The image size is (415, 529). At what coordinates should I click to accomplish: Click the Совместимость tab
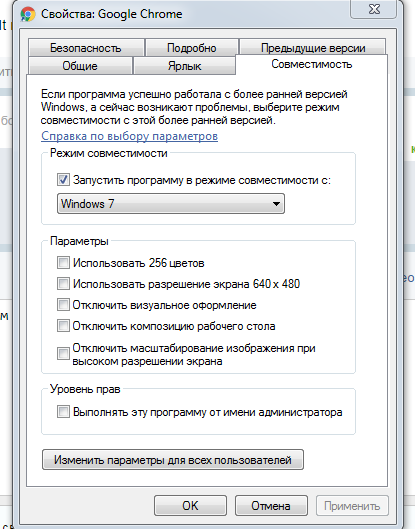click(x=312, y=64)
